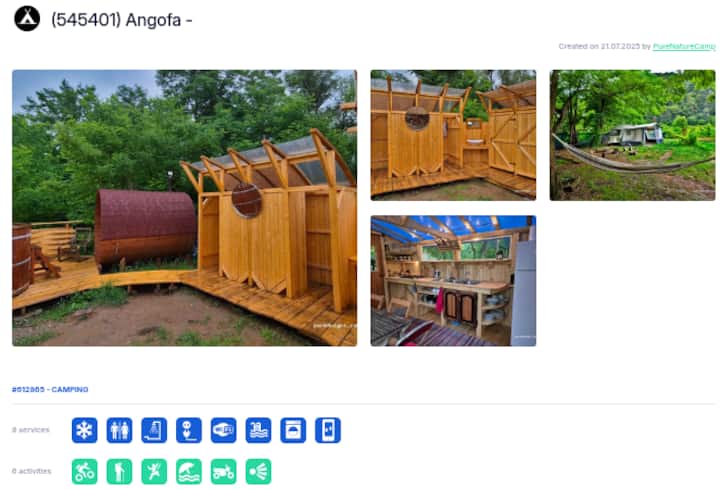Open the #612865 - CAMPING link
720x489 pixels.
(50, 389)
